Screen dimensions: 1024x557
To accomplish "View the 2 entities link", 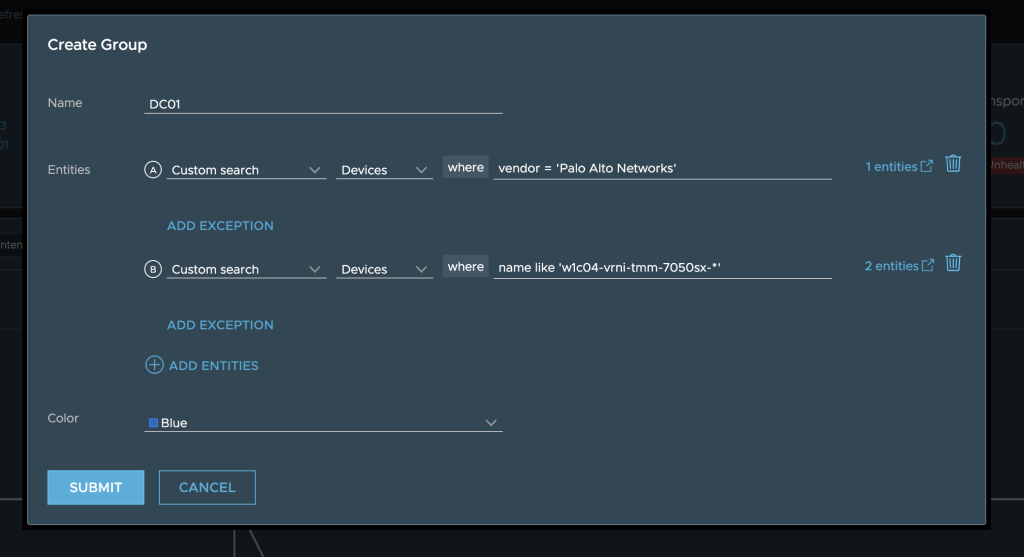I will pos(891,266).
